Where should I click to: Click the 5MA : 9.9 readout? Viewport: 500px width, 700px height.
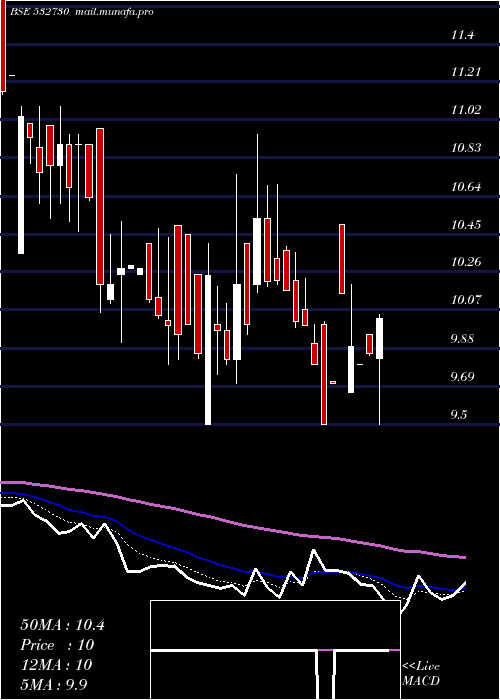point(54,684)
